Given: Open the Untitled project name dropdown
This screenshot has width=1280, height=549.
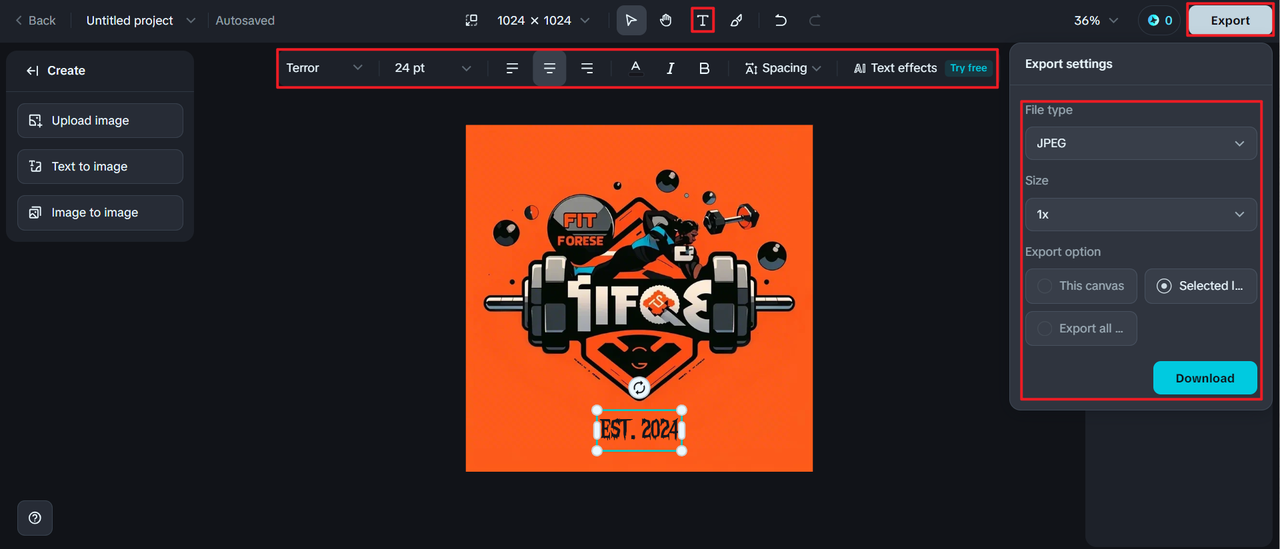Looking at the screenshot, I should point(140,20).
